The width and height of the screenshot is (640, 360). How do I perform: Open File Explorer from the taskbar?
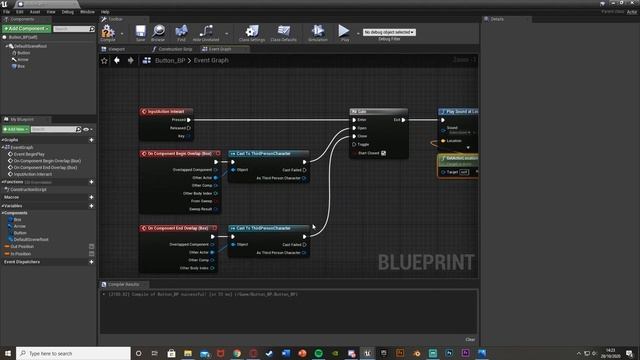[188, 353]
